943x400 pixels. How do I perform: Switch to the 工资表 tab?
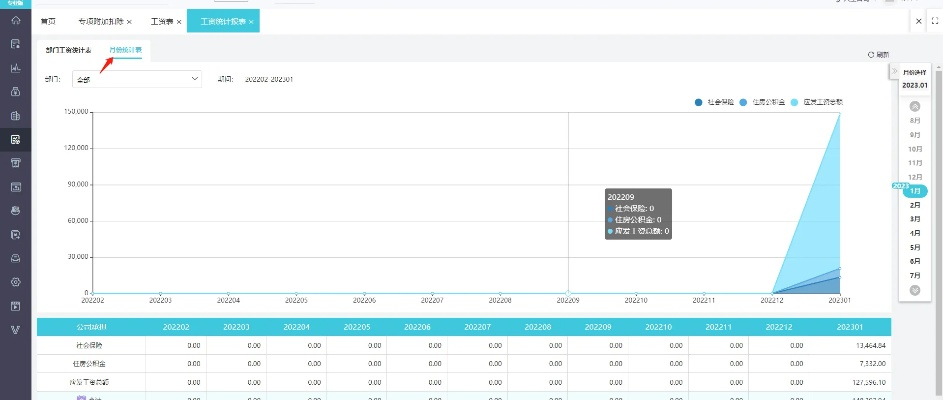tap(161, 21)
